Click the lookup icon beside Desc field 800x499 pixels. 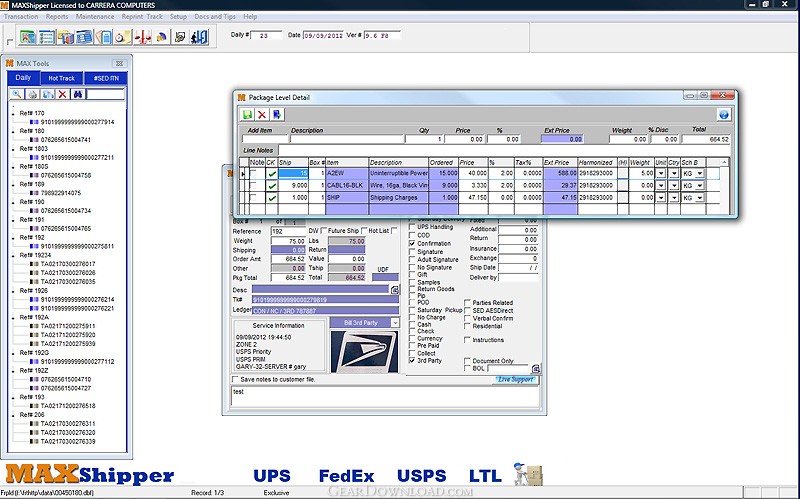tap(394, 290)
